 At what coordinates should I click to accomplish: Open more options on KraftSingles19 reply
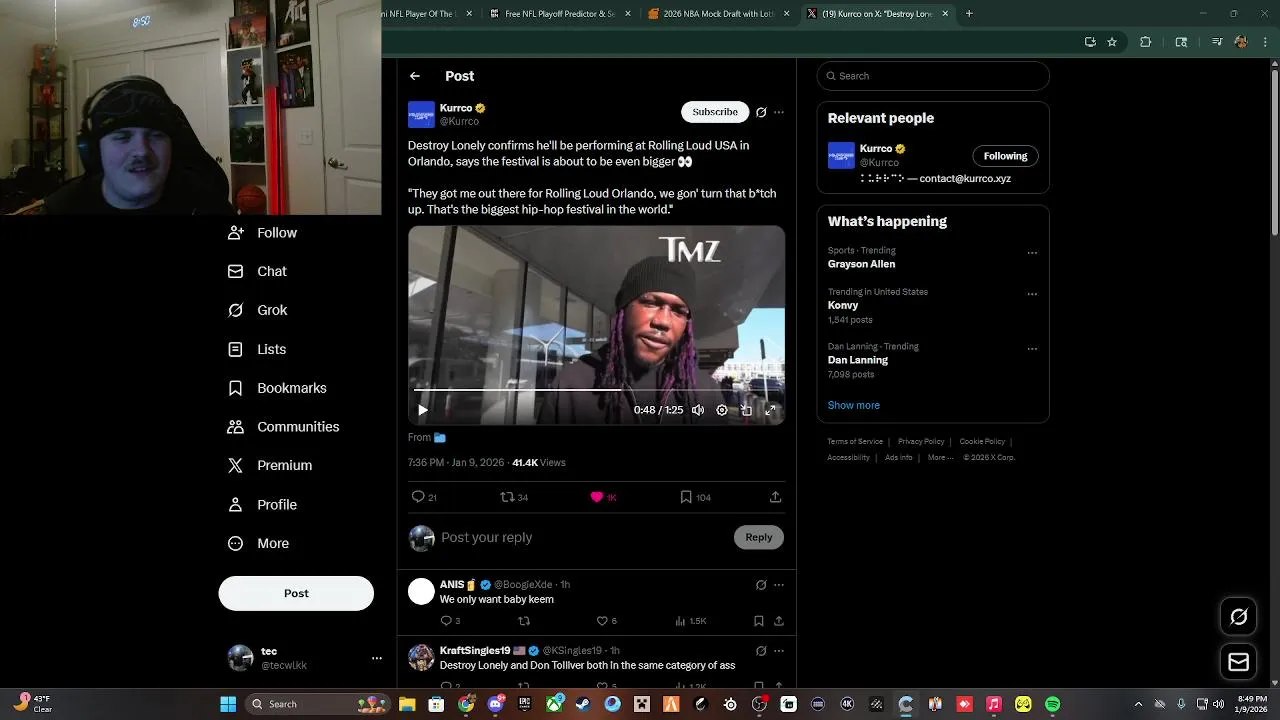tap(779, 651)
